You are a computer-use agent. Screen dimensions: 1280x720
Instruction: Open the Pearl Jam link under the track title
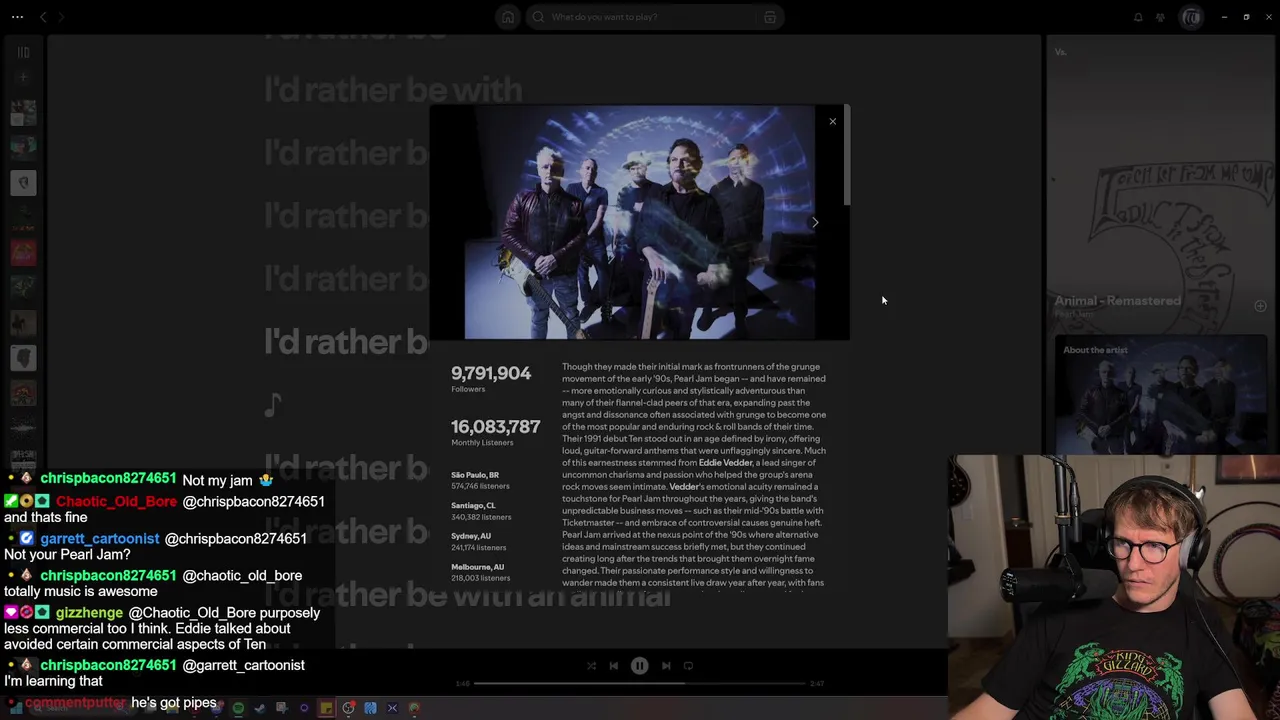pos(1075,314)
